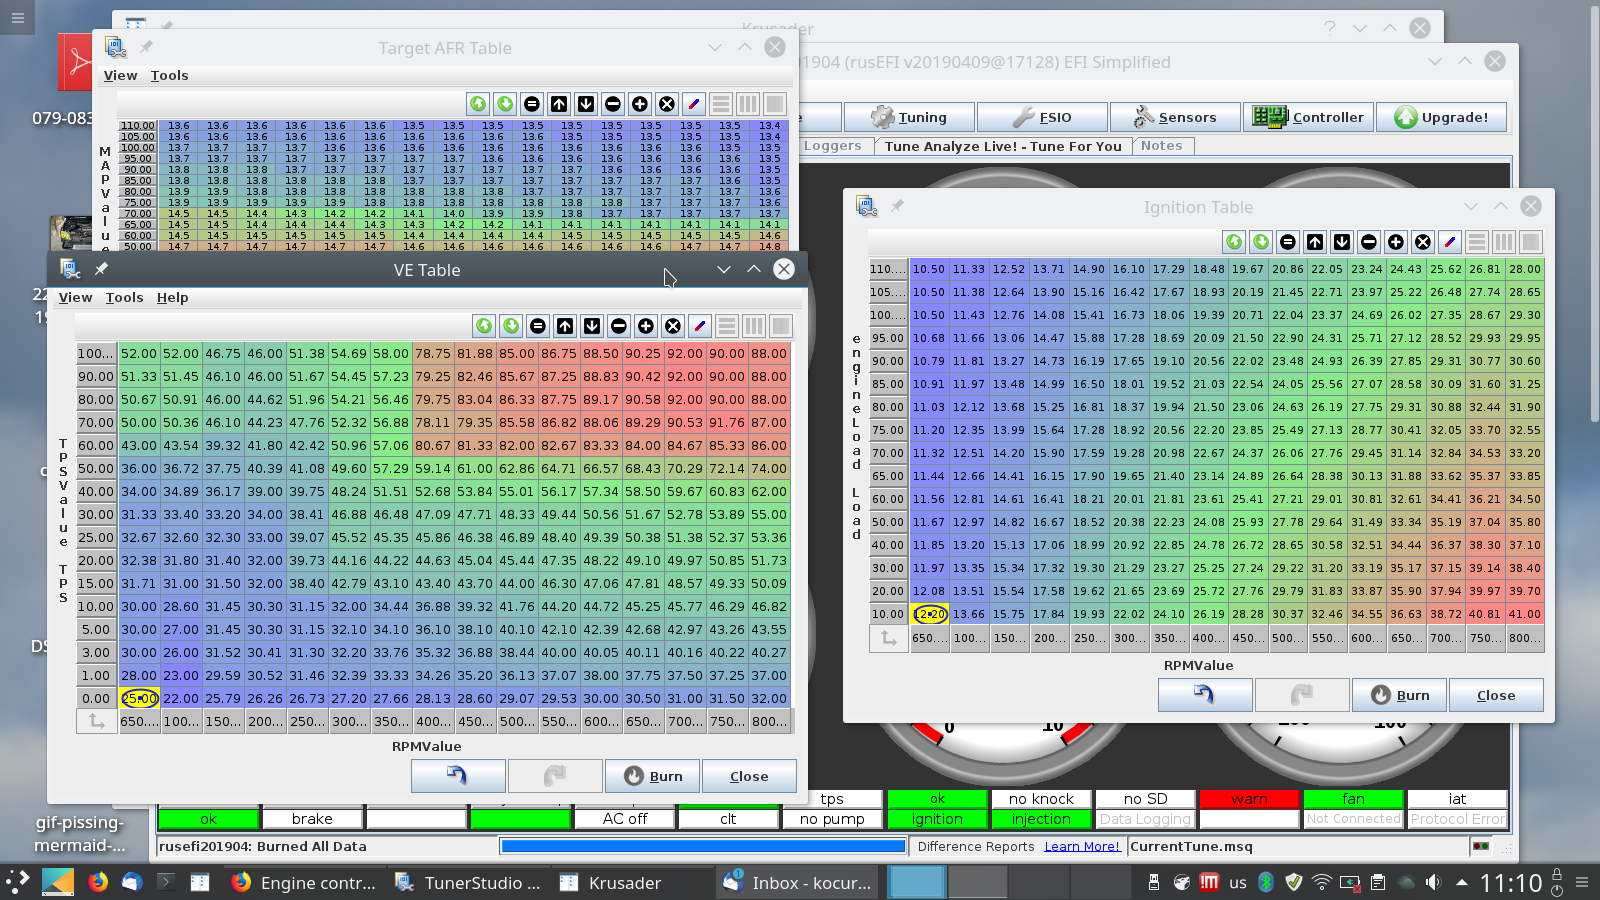Viewport: 1600px width, 900px height.
Task: Click the red warn indicator
Action: click(1249, 799)
